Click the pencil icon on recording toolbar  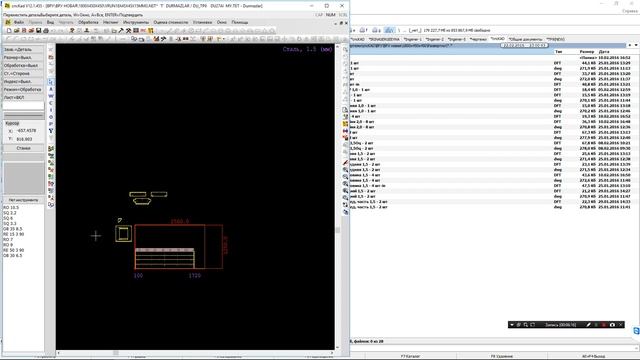[589, 325]
